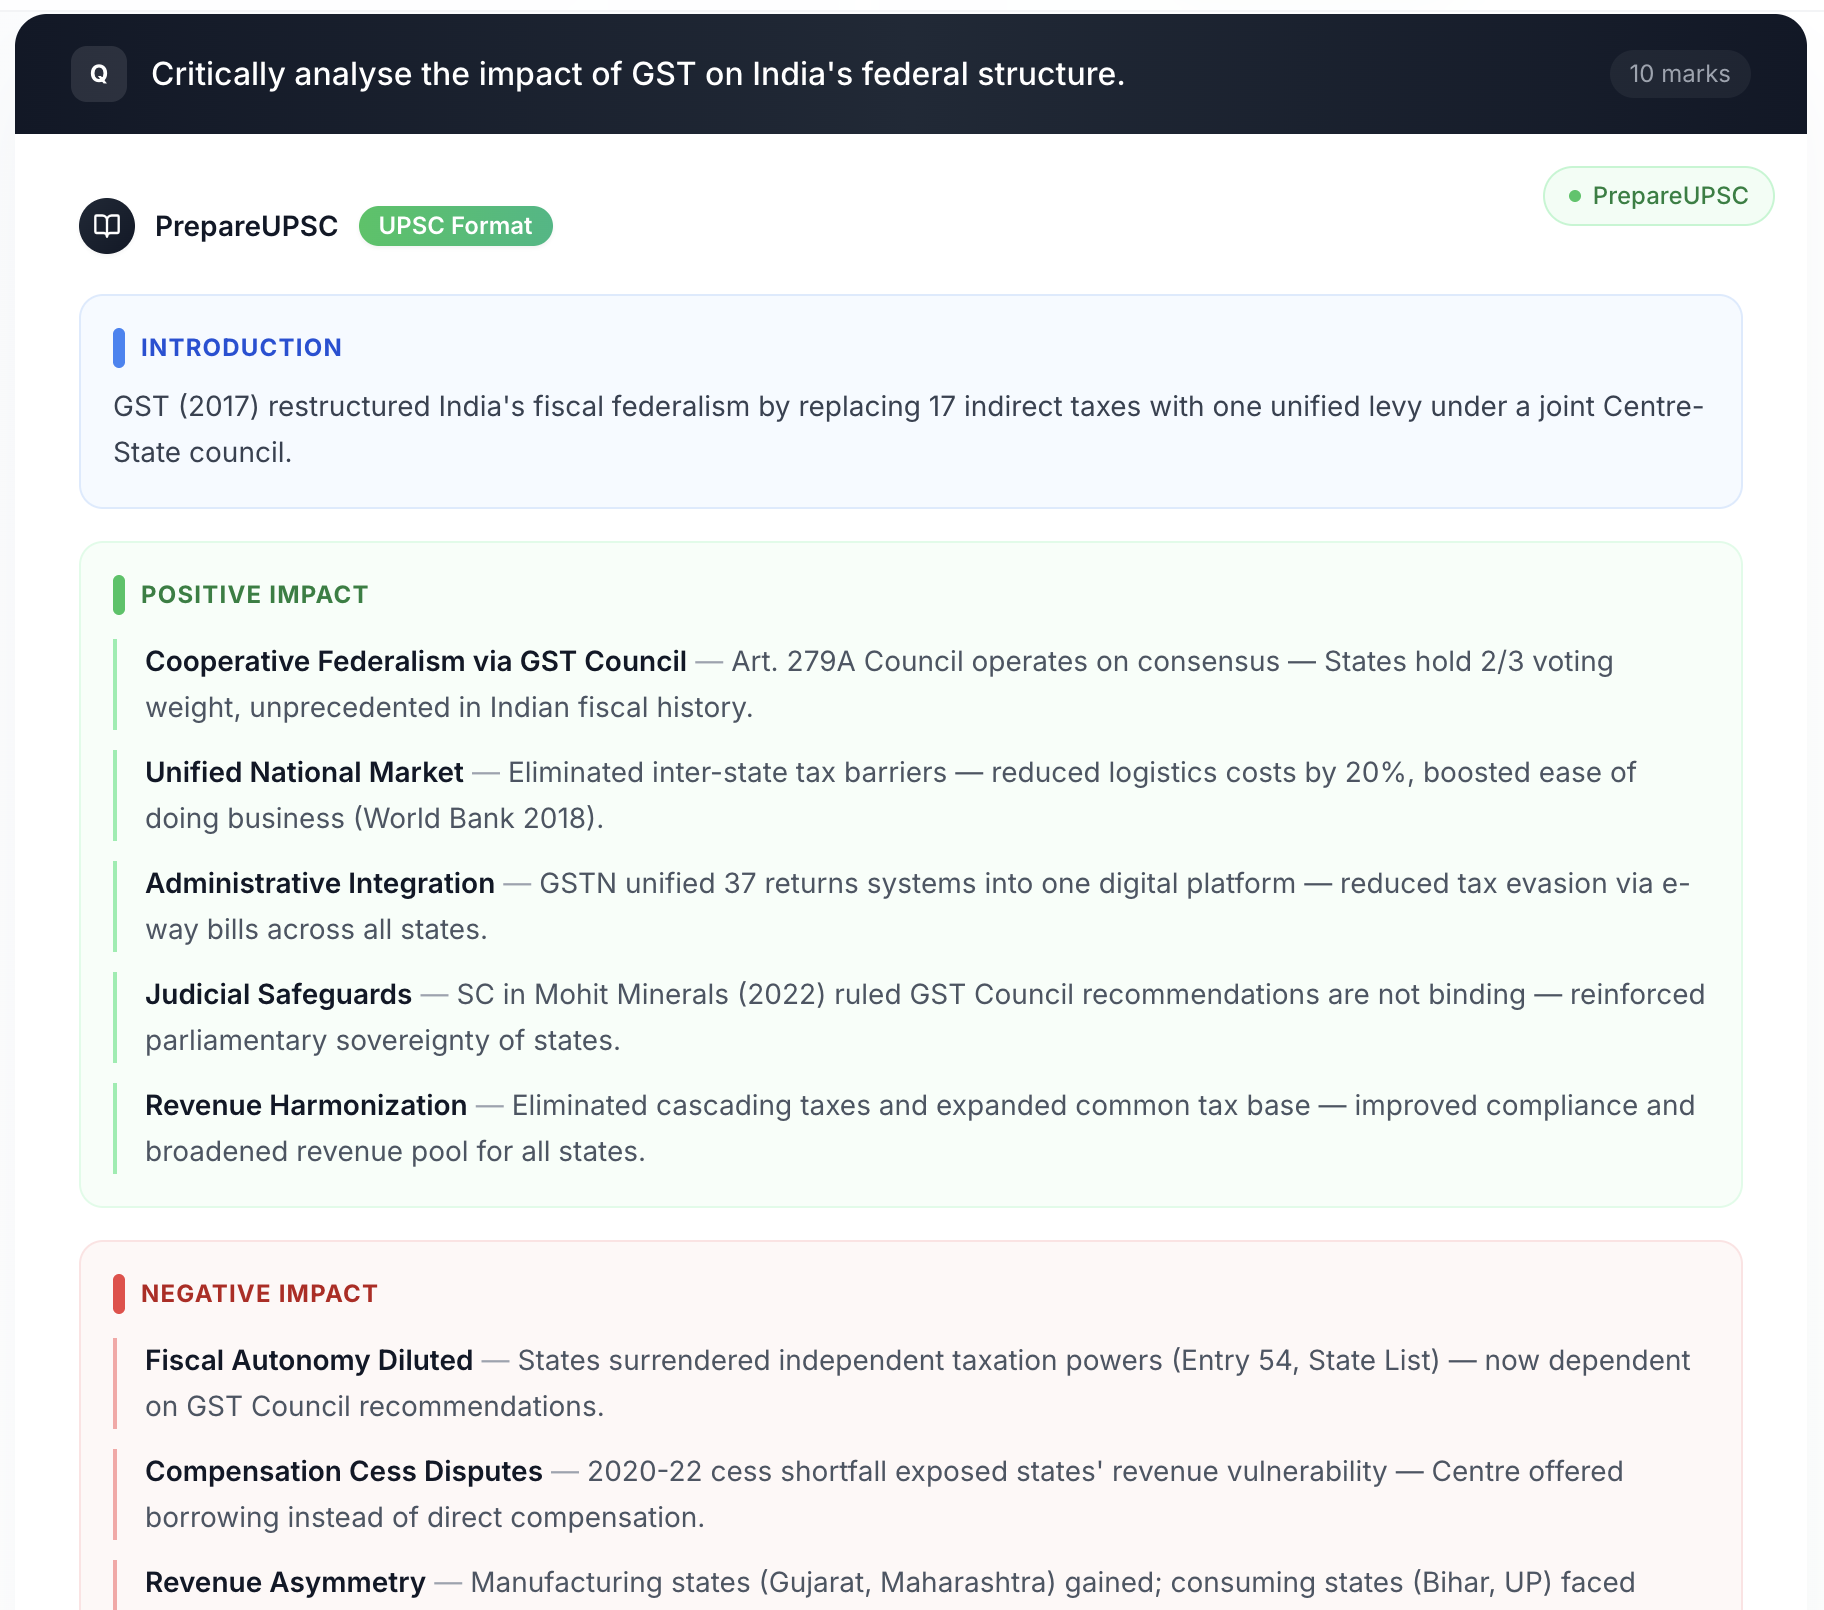Click the green status dot beside PrepareUPSC
Screen dimensions: 1824x1610
tap(1573, 195)
